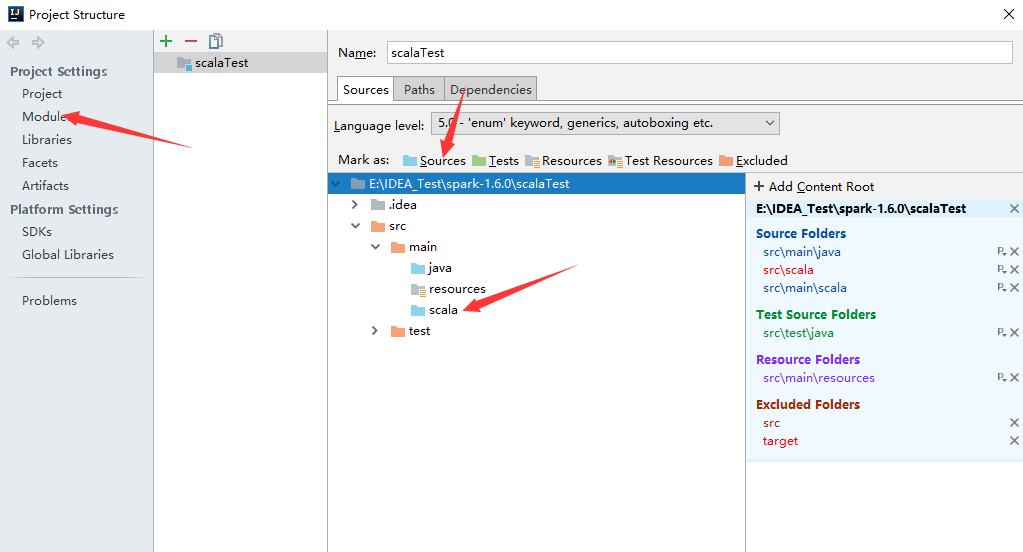The width and height of the screenshot is (1023, 552).
Task: Edit properties icon for src\main\scala
Action: pos(1001,287)
